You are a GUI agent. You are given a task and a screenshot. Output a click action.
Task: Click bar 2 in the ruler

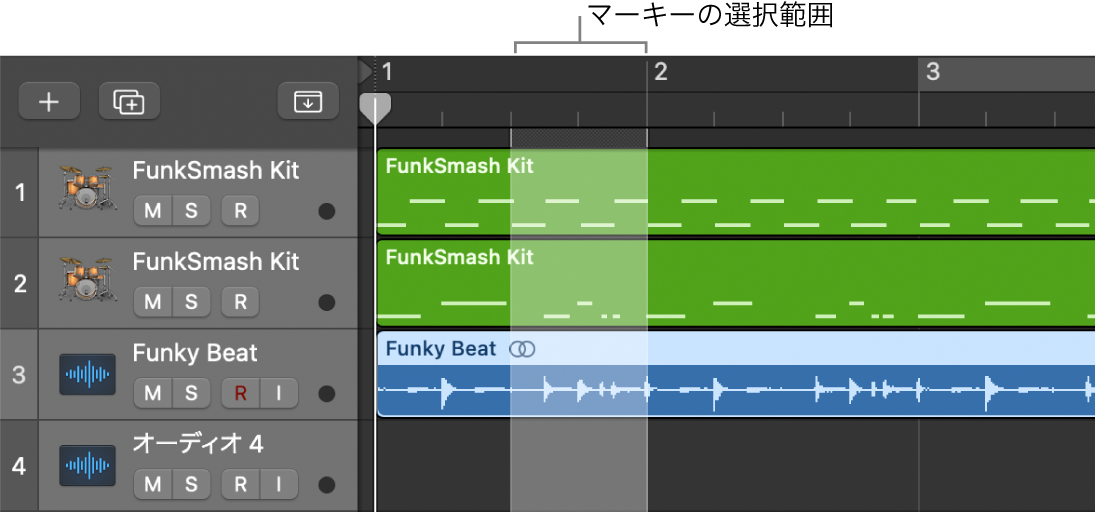pos(661,72)
